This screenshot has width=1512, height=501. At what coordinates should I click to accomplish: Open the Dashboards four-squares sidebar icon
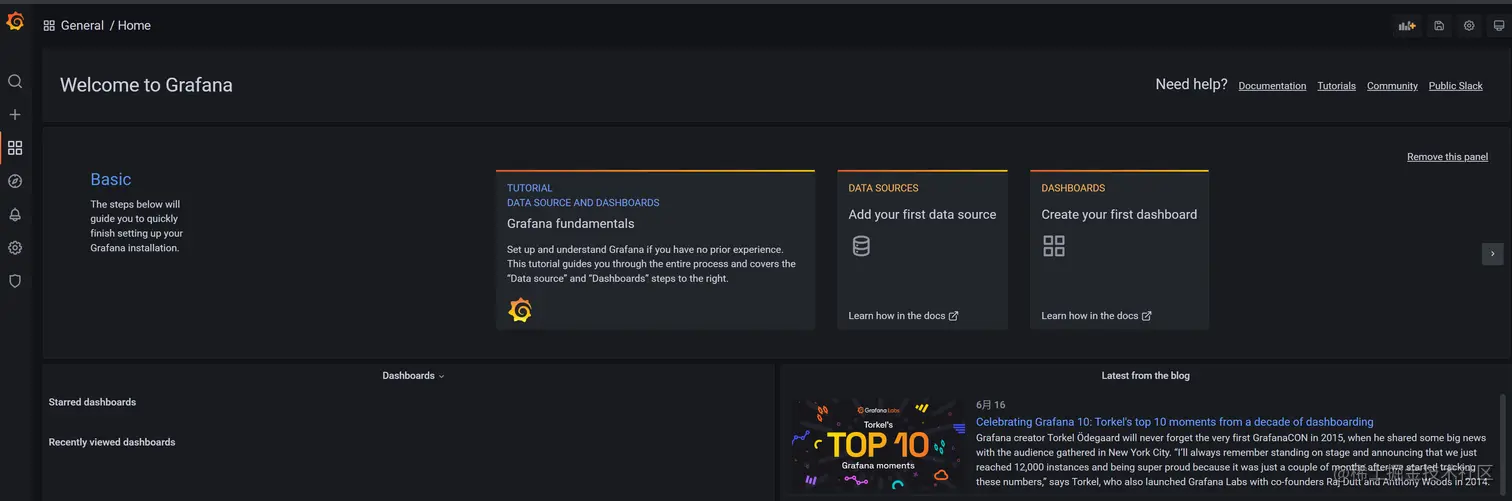(x=15, y=148)
